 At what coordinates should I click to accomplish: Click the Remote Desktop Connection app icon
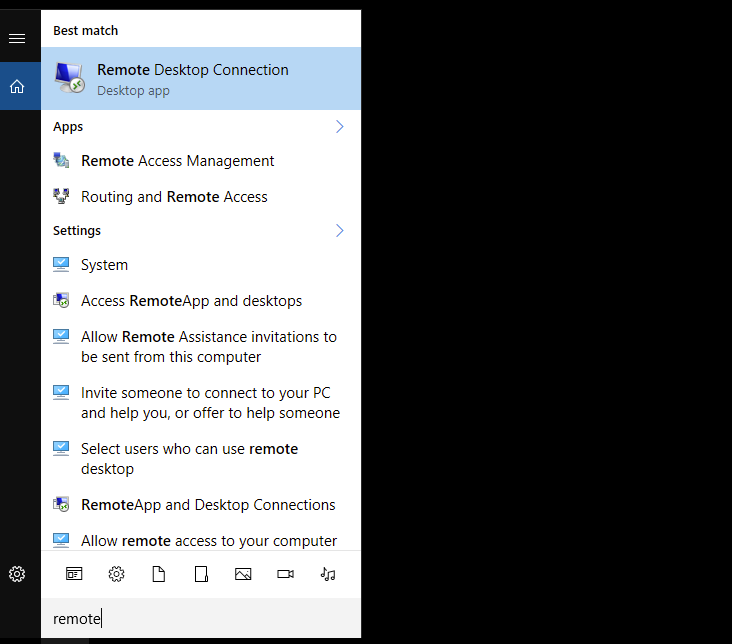pyautogui.click(x=70, y=78)
